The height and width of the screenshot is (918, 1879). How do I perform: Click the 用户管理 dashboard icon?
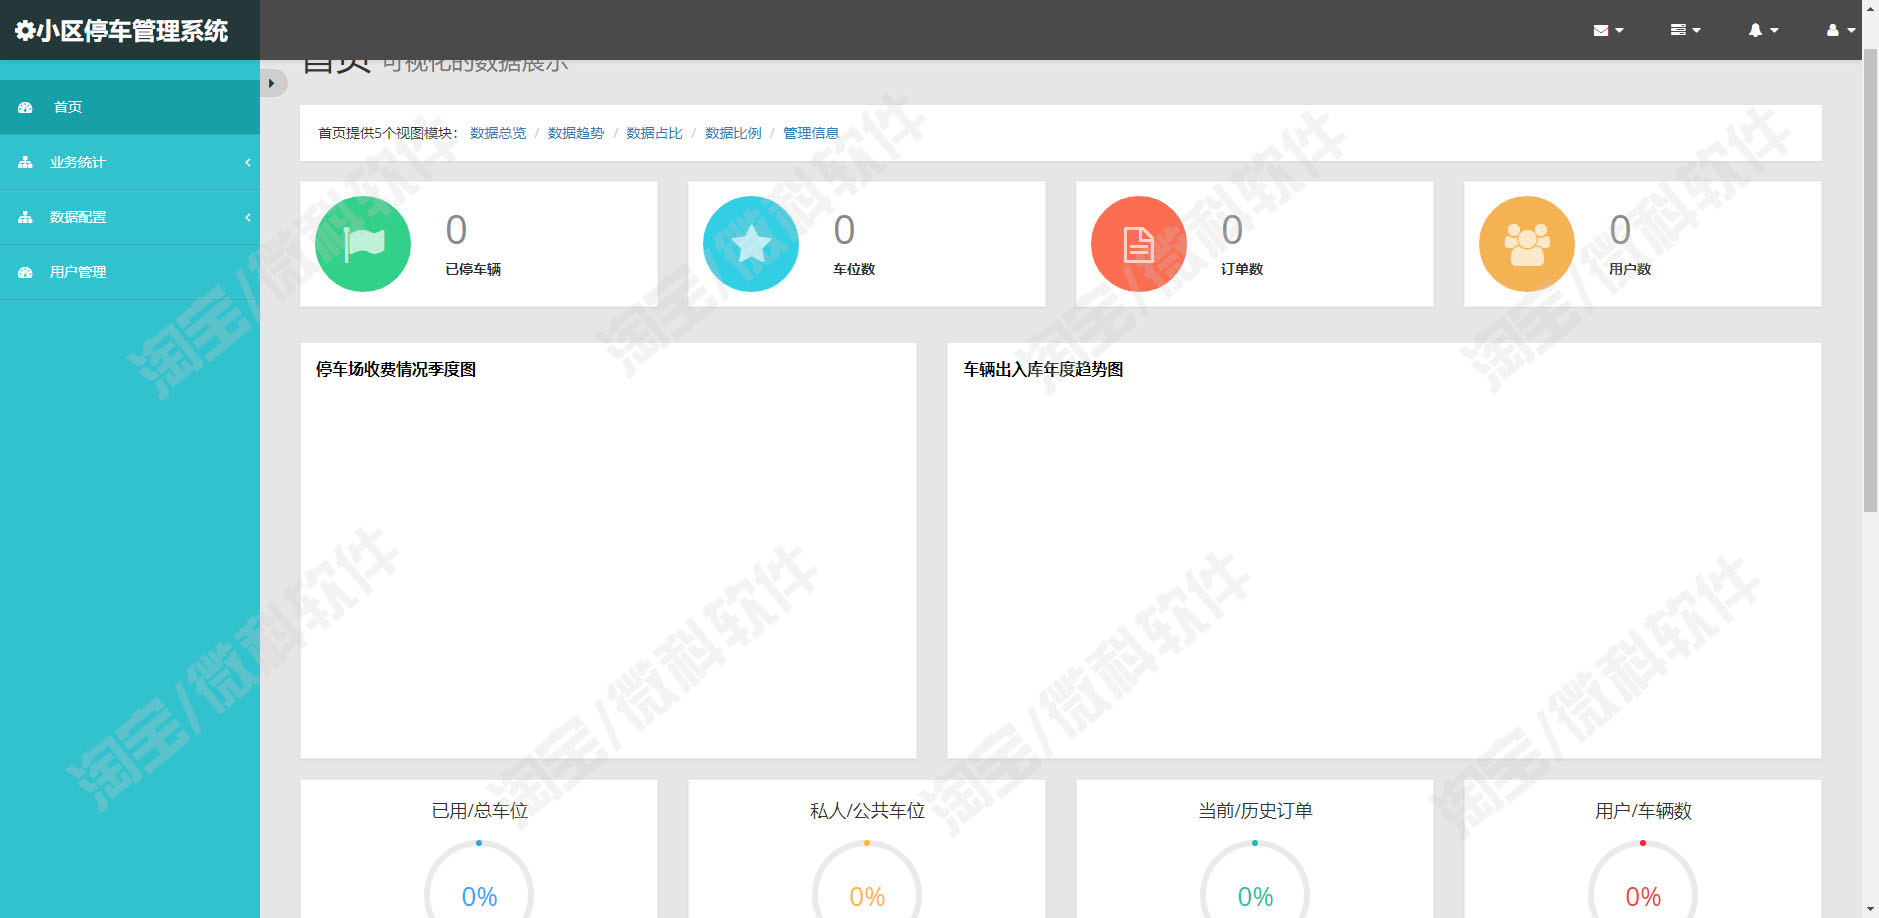point(26,272)
